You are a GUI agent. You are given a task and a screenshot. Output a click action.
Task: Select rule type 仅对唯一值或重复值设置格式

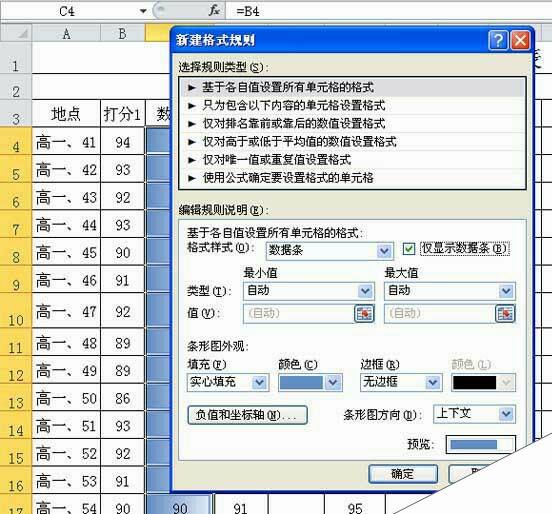click(x=353, y=159)
